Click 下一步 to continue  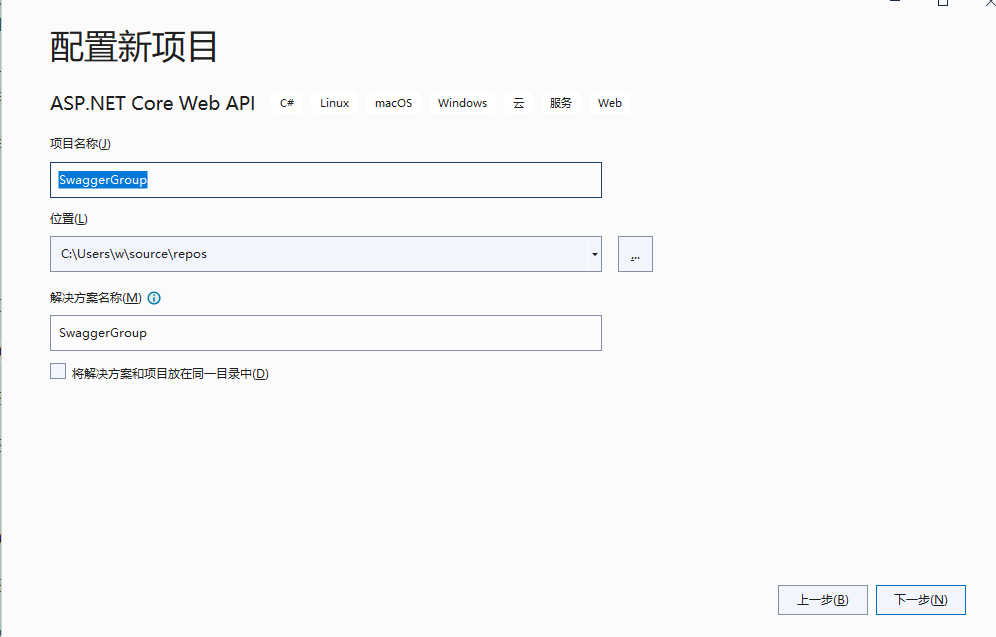[x=920, y=599]
